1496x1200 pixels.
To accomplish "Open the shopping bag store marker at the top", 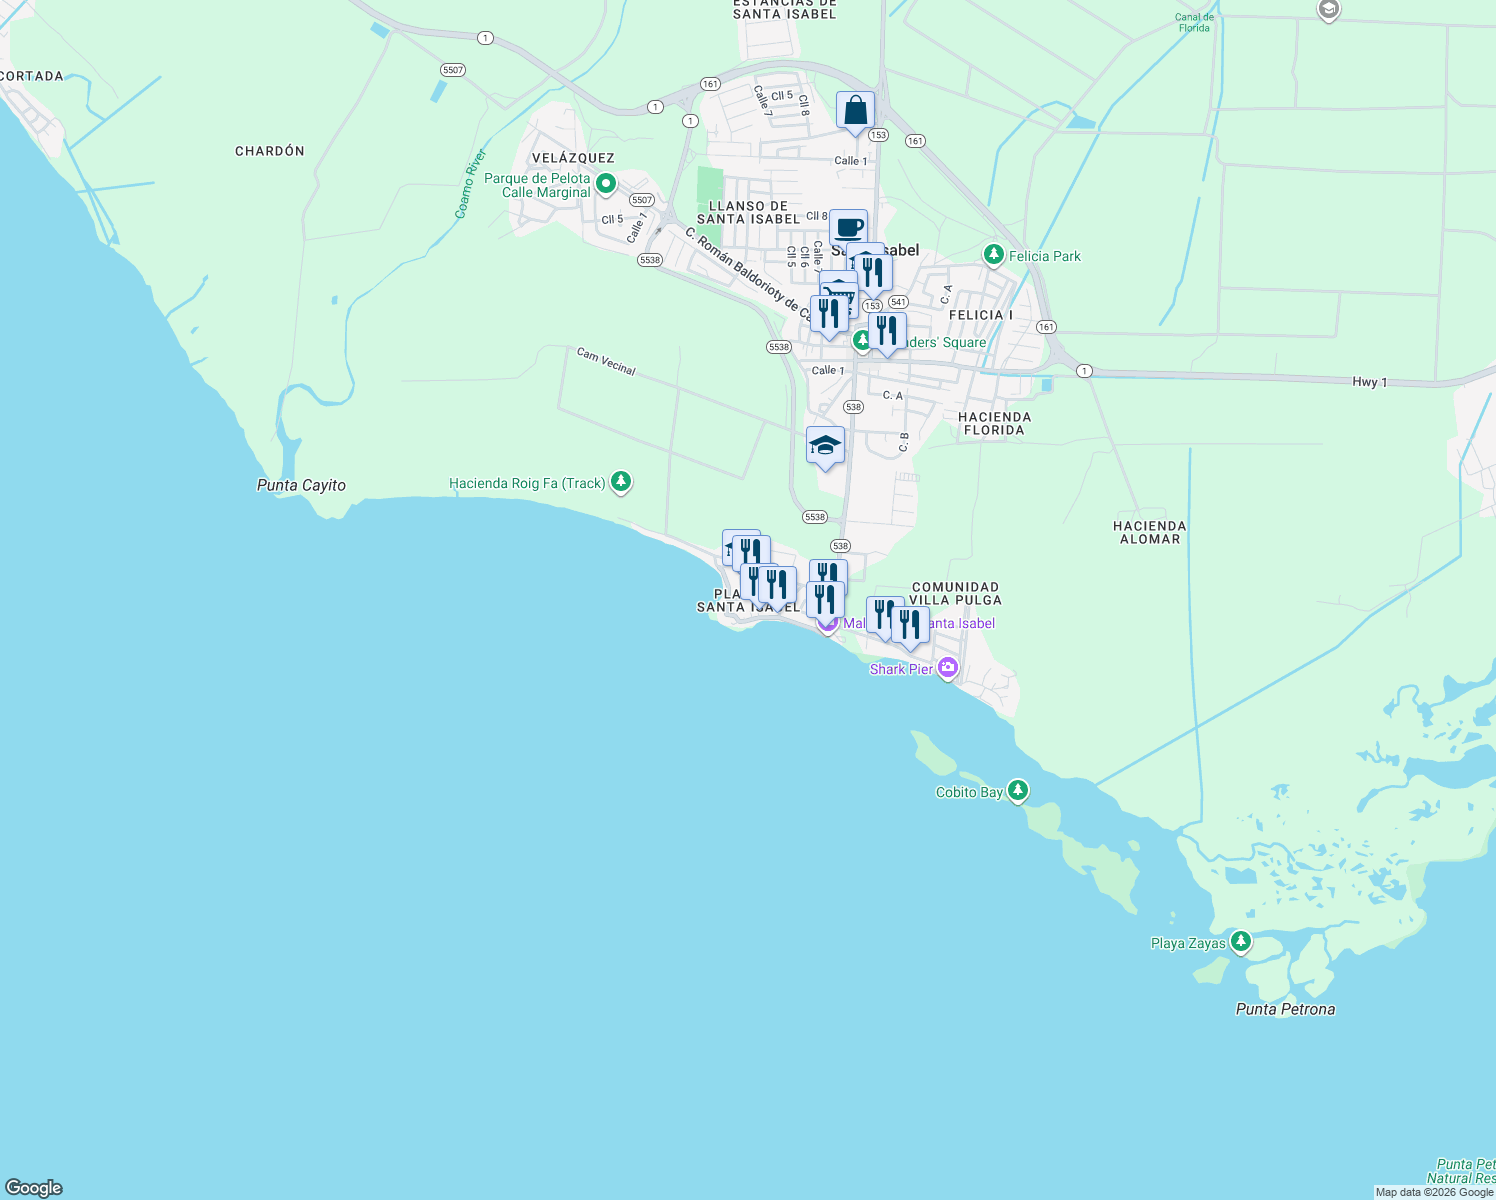I will [x=854, y=110].
